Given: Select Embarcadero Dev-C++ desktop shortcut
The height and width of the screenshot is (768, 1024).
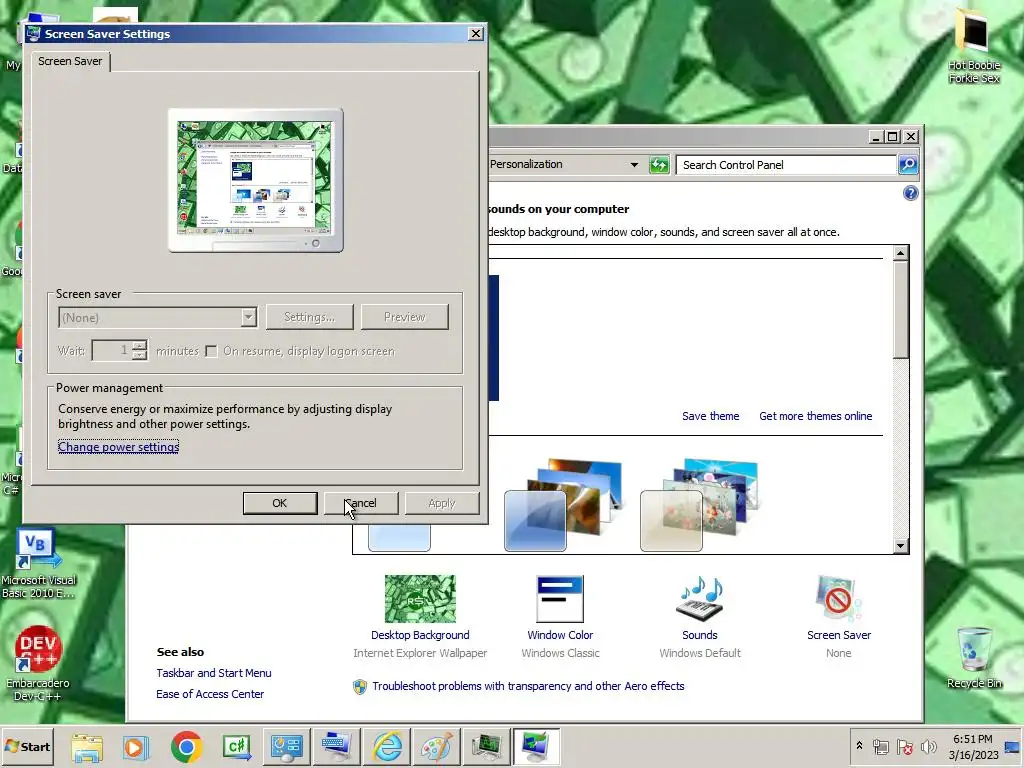Looking at the screenshot, I should pyautogui.click(x=37, y=664).
